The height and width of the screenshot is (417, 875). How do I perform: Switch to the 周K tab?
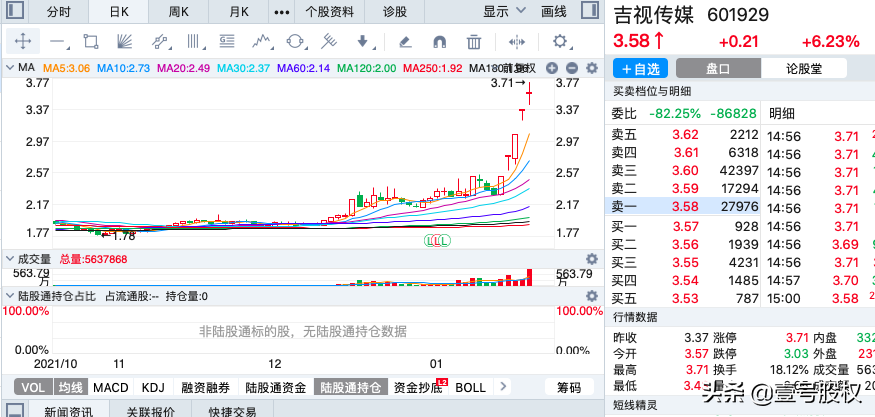click(179, 11)
